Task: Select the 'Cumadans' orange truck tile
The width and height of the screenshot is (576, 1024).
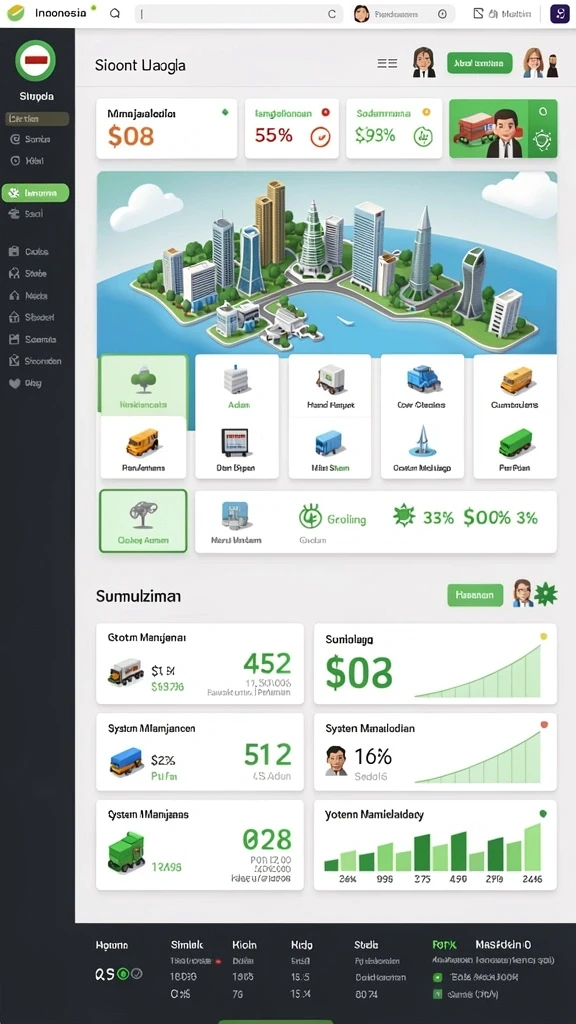Action: click(515, 385)
